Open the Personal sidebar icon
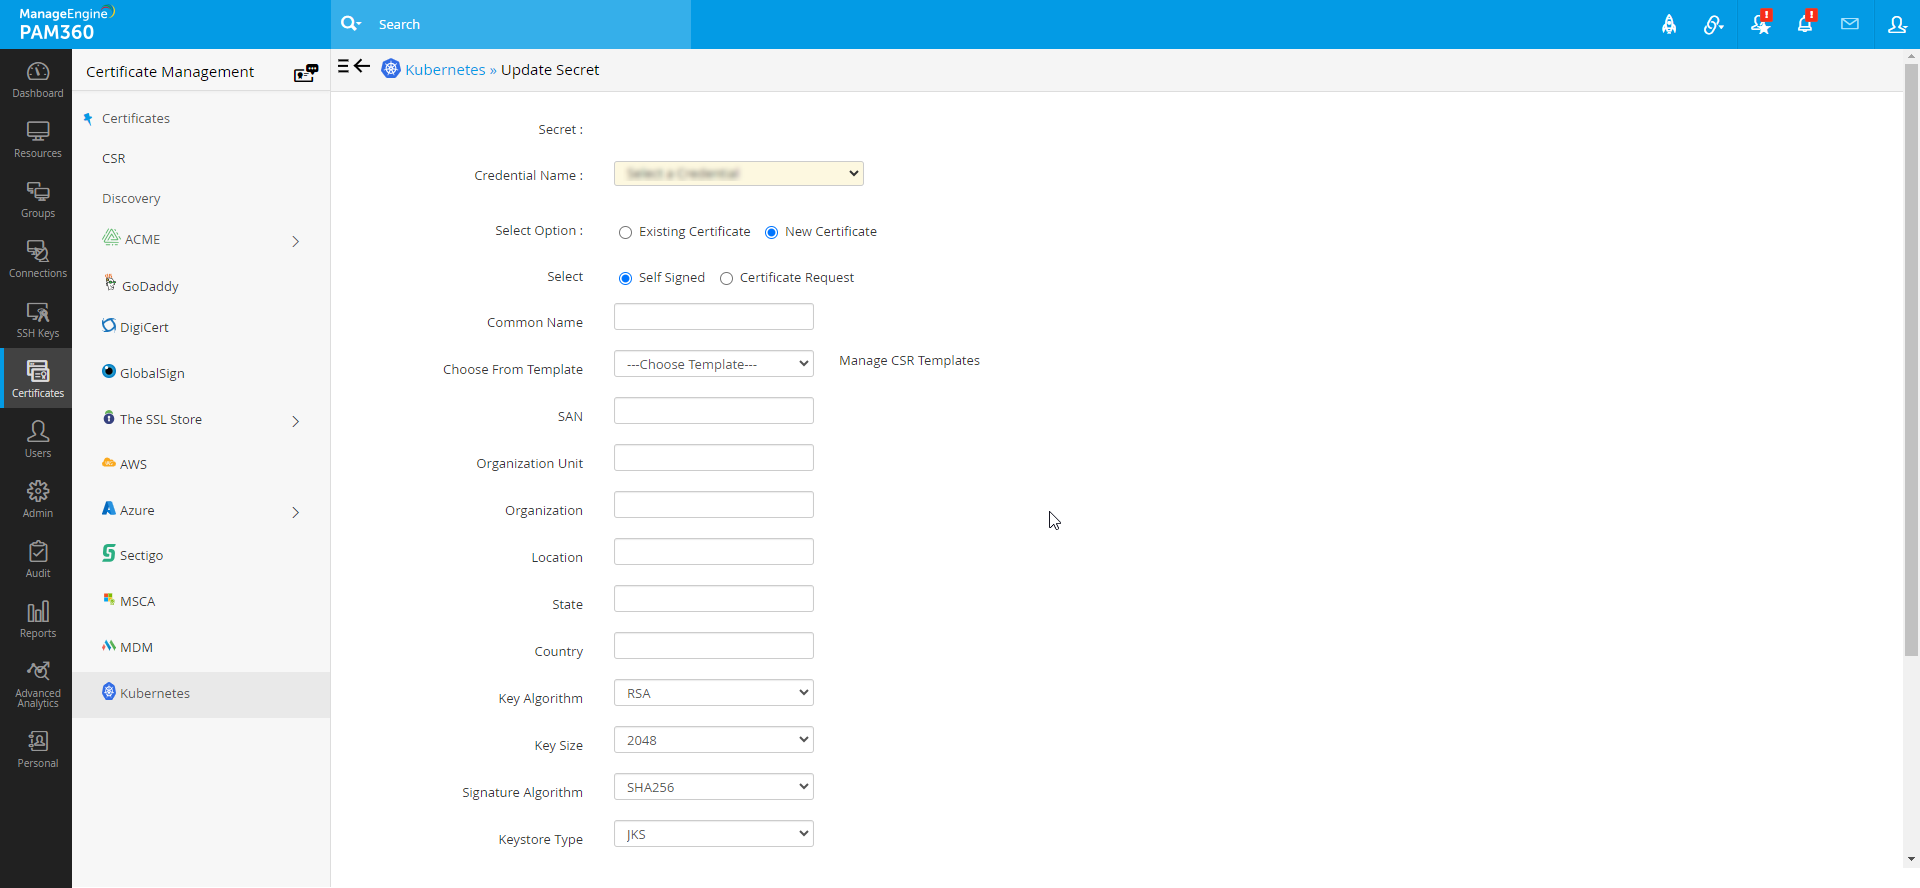The width and height of the screenshot is (1920, 888). click(x=37, y=749)
